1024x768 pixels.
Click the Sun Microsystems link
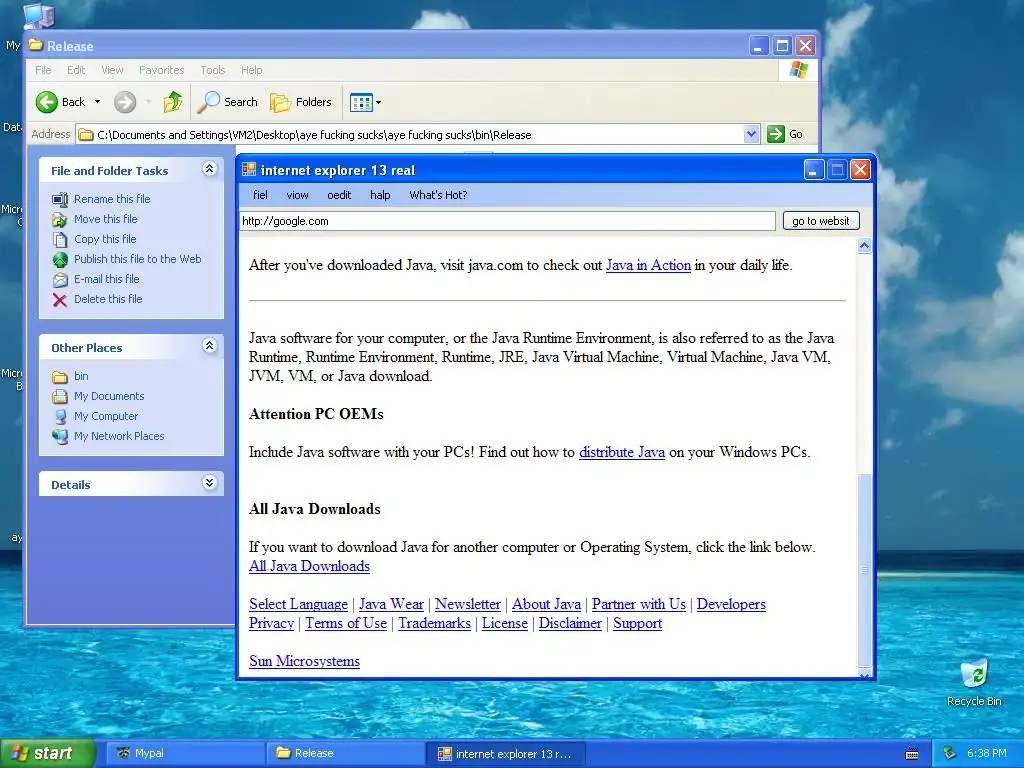coord(304,661)
